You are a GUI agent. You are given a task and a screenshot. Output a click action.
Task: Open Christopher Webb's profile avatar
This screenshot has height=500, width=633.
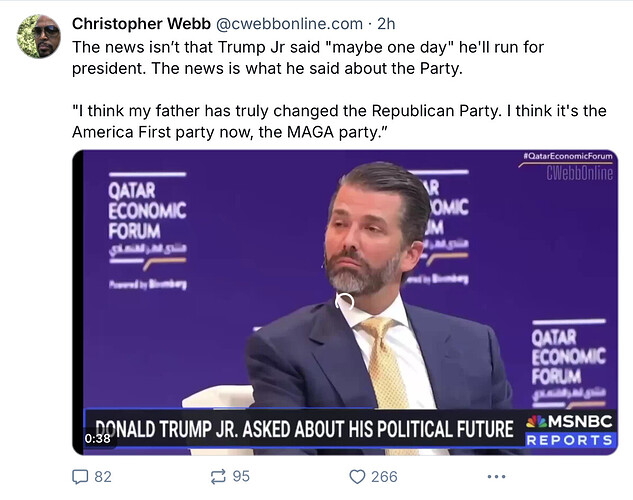click(39, 37)
